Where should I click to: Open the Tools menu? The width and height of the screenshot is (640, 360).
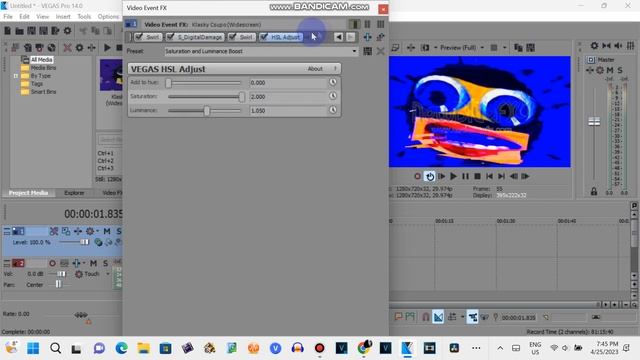tap(84, 17)
